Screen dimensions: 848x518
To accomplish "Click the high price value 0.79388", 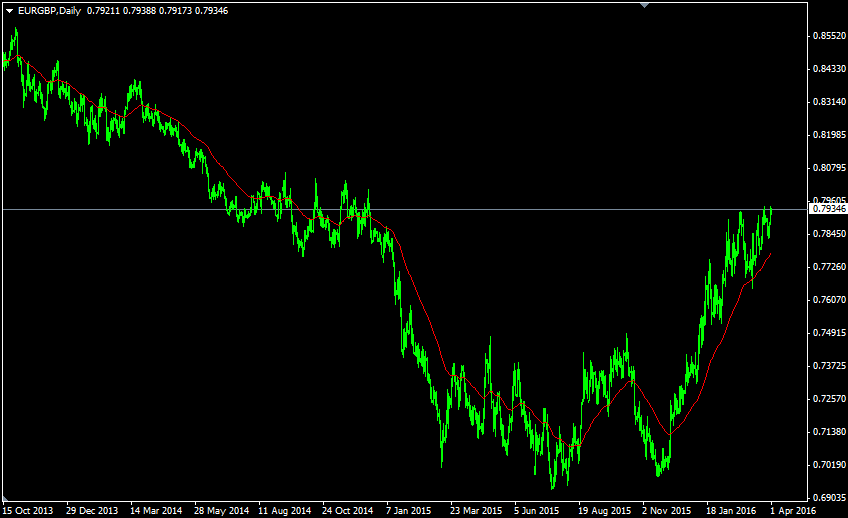I will [139, 11].
